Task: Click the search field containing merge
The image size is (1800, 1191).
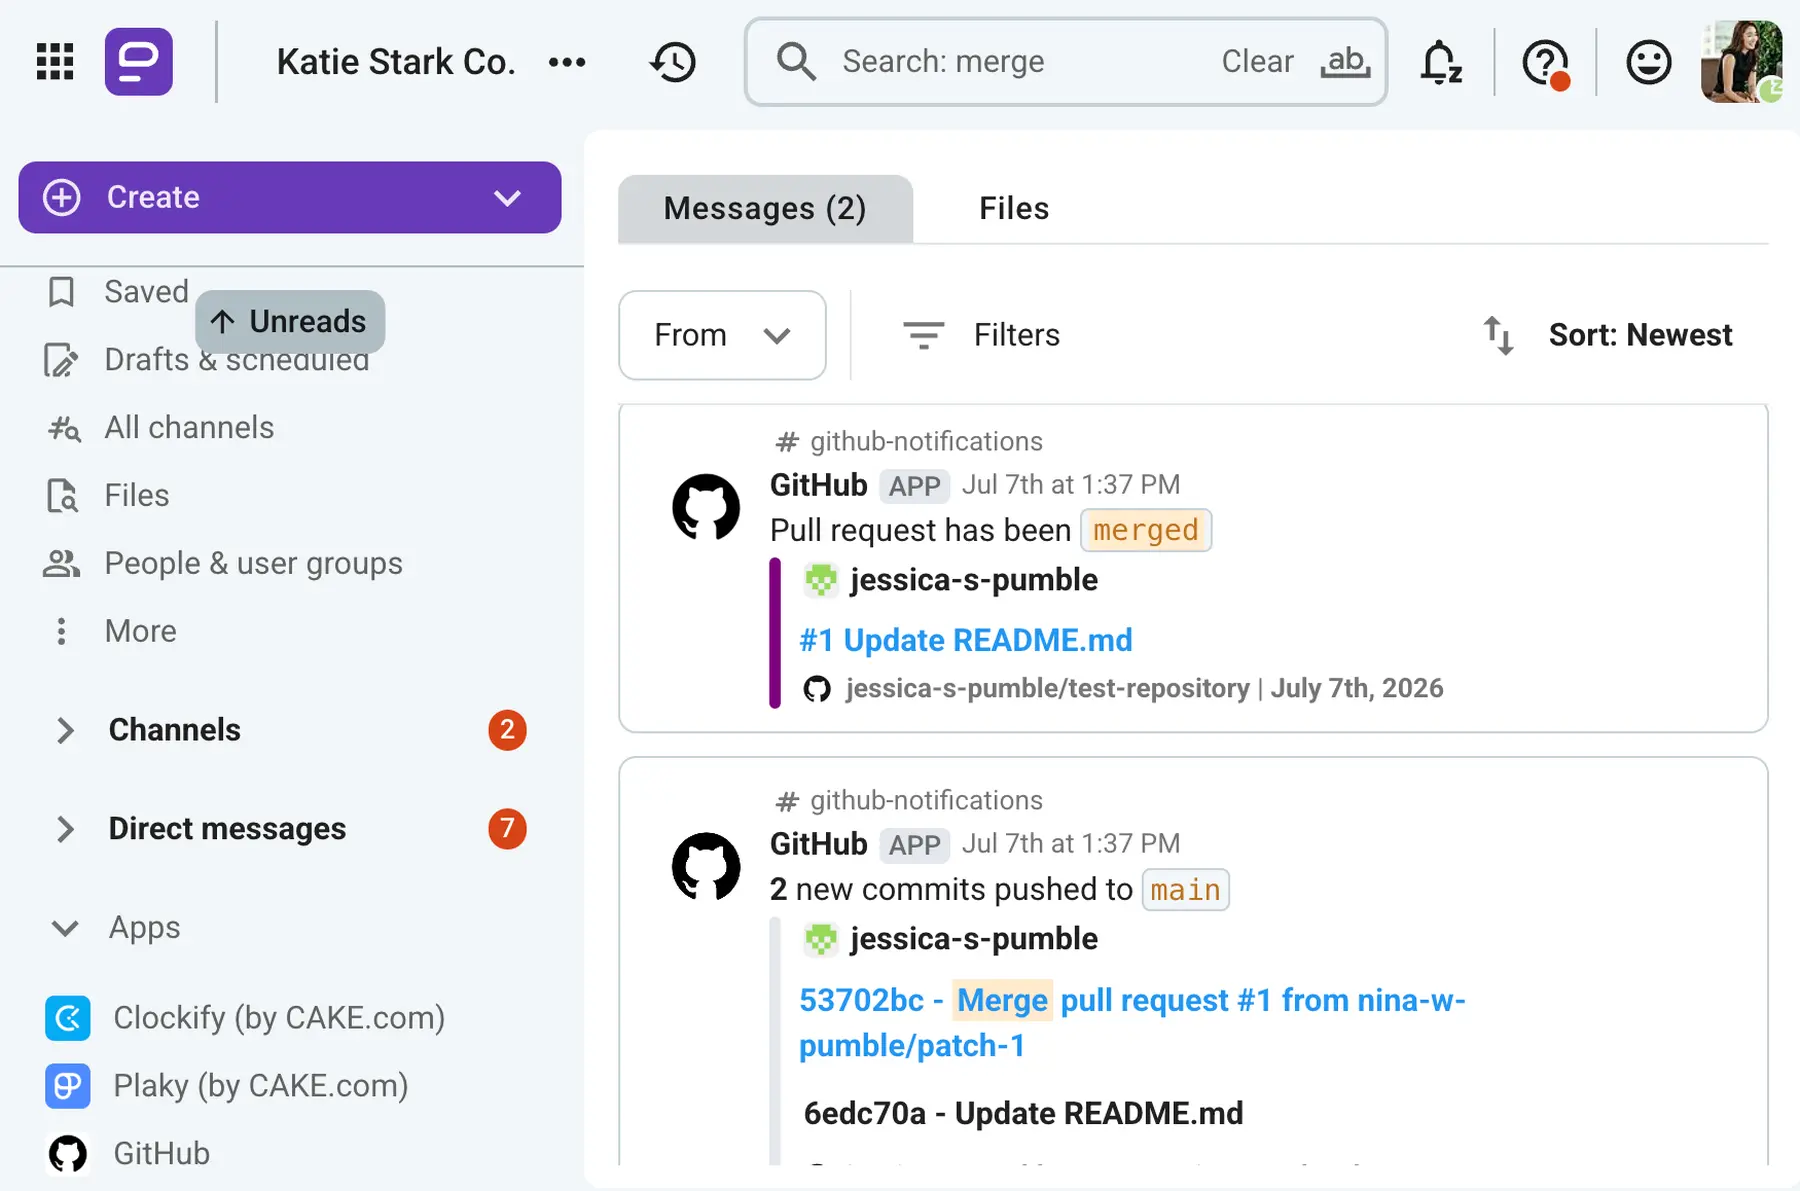Action: 1066,62
